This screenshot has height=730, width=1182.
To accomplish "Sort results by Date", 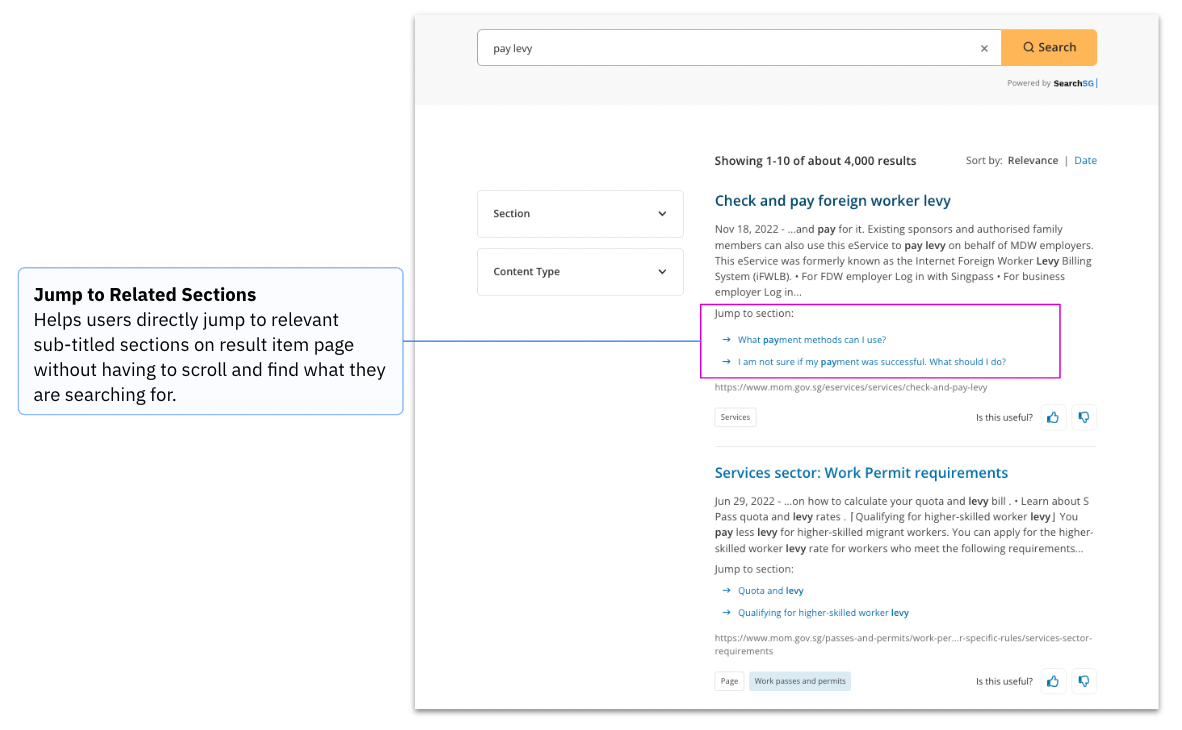I will pos(1085,160).
